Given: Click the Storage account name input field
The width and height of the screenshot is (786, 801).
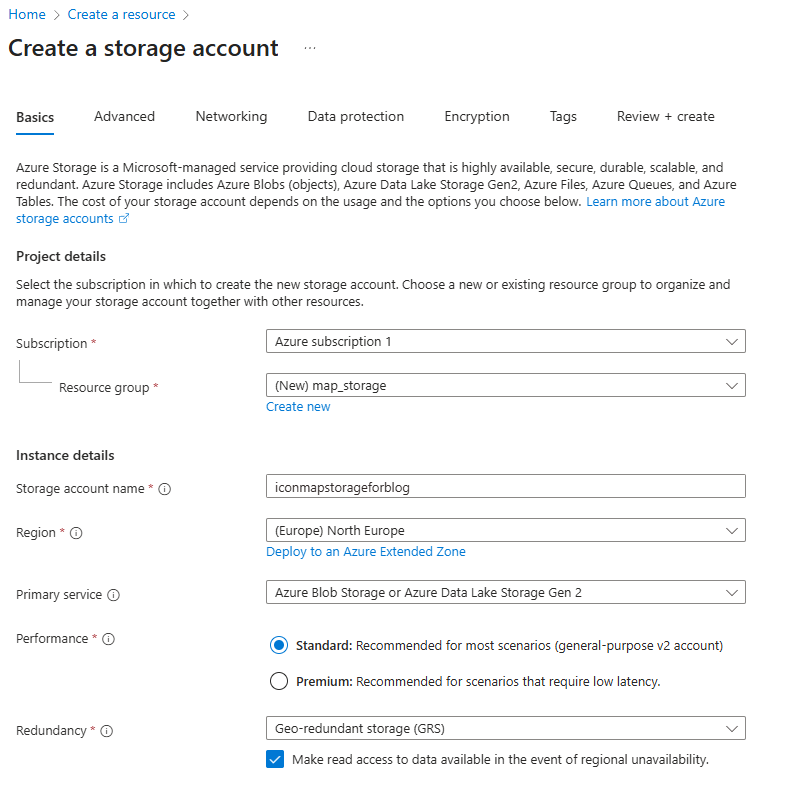Looking at the screenshot, I should [x=505, y=487].
